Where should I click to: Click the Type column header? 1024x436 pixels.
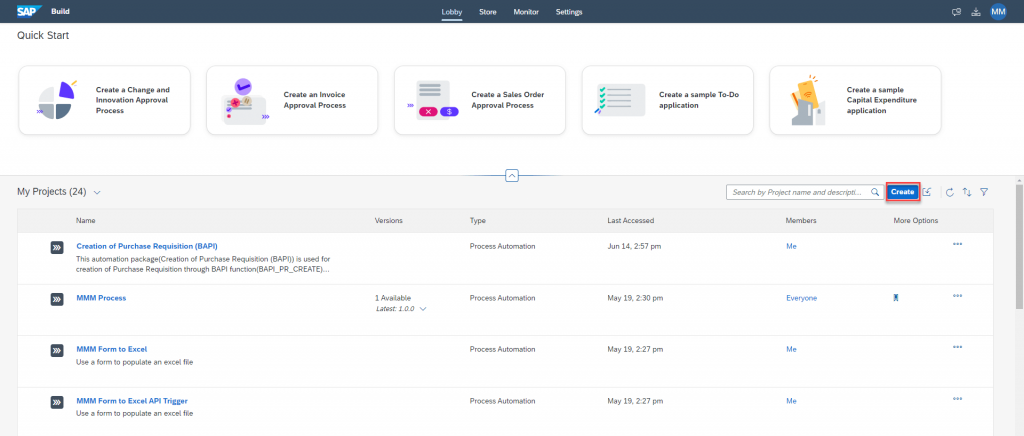coord(477,221)
